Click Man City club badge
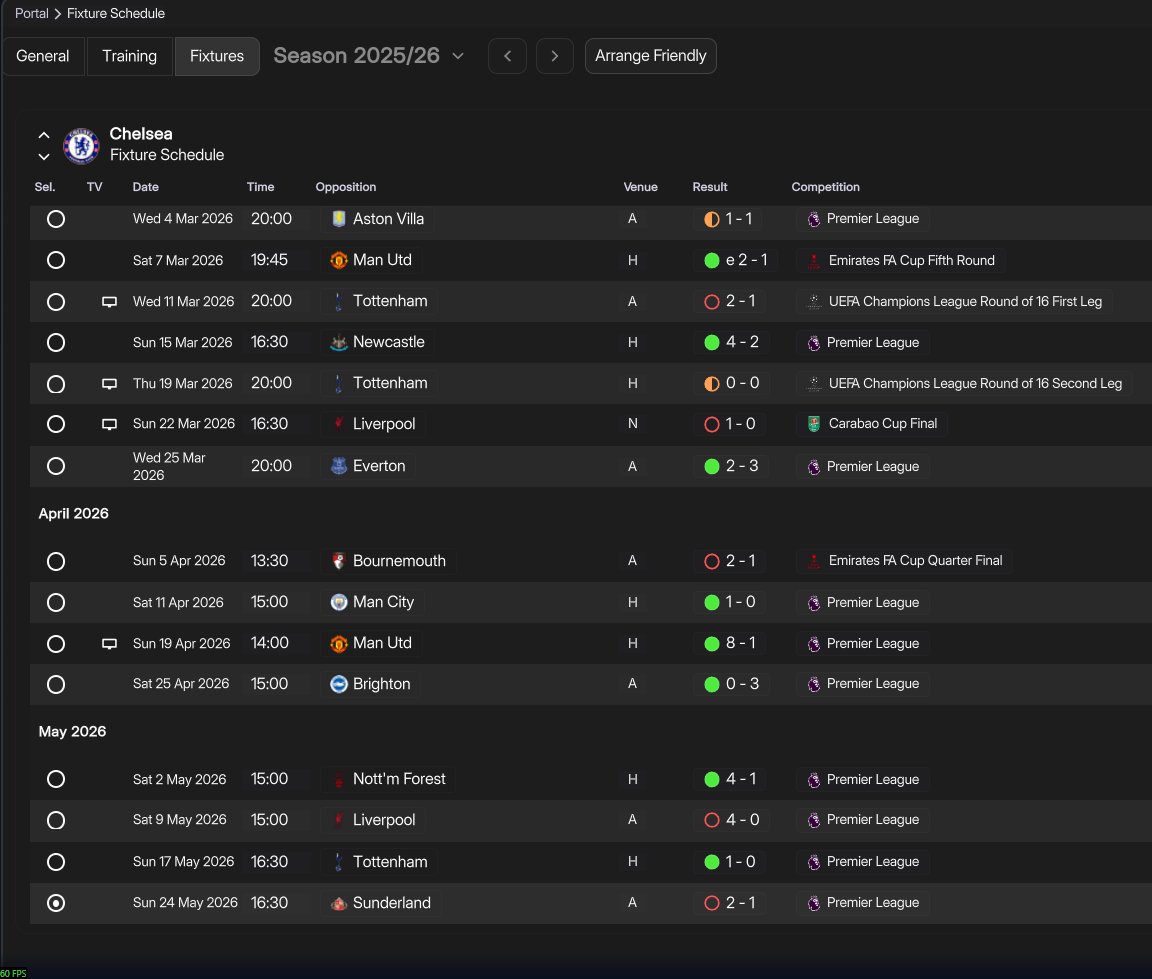Image resolution: width=1152 pixels, height=979 pixels. [339, 602]
